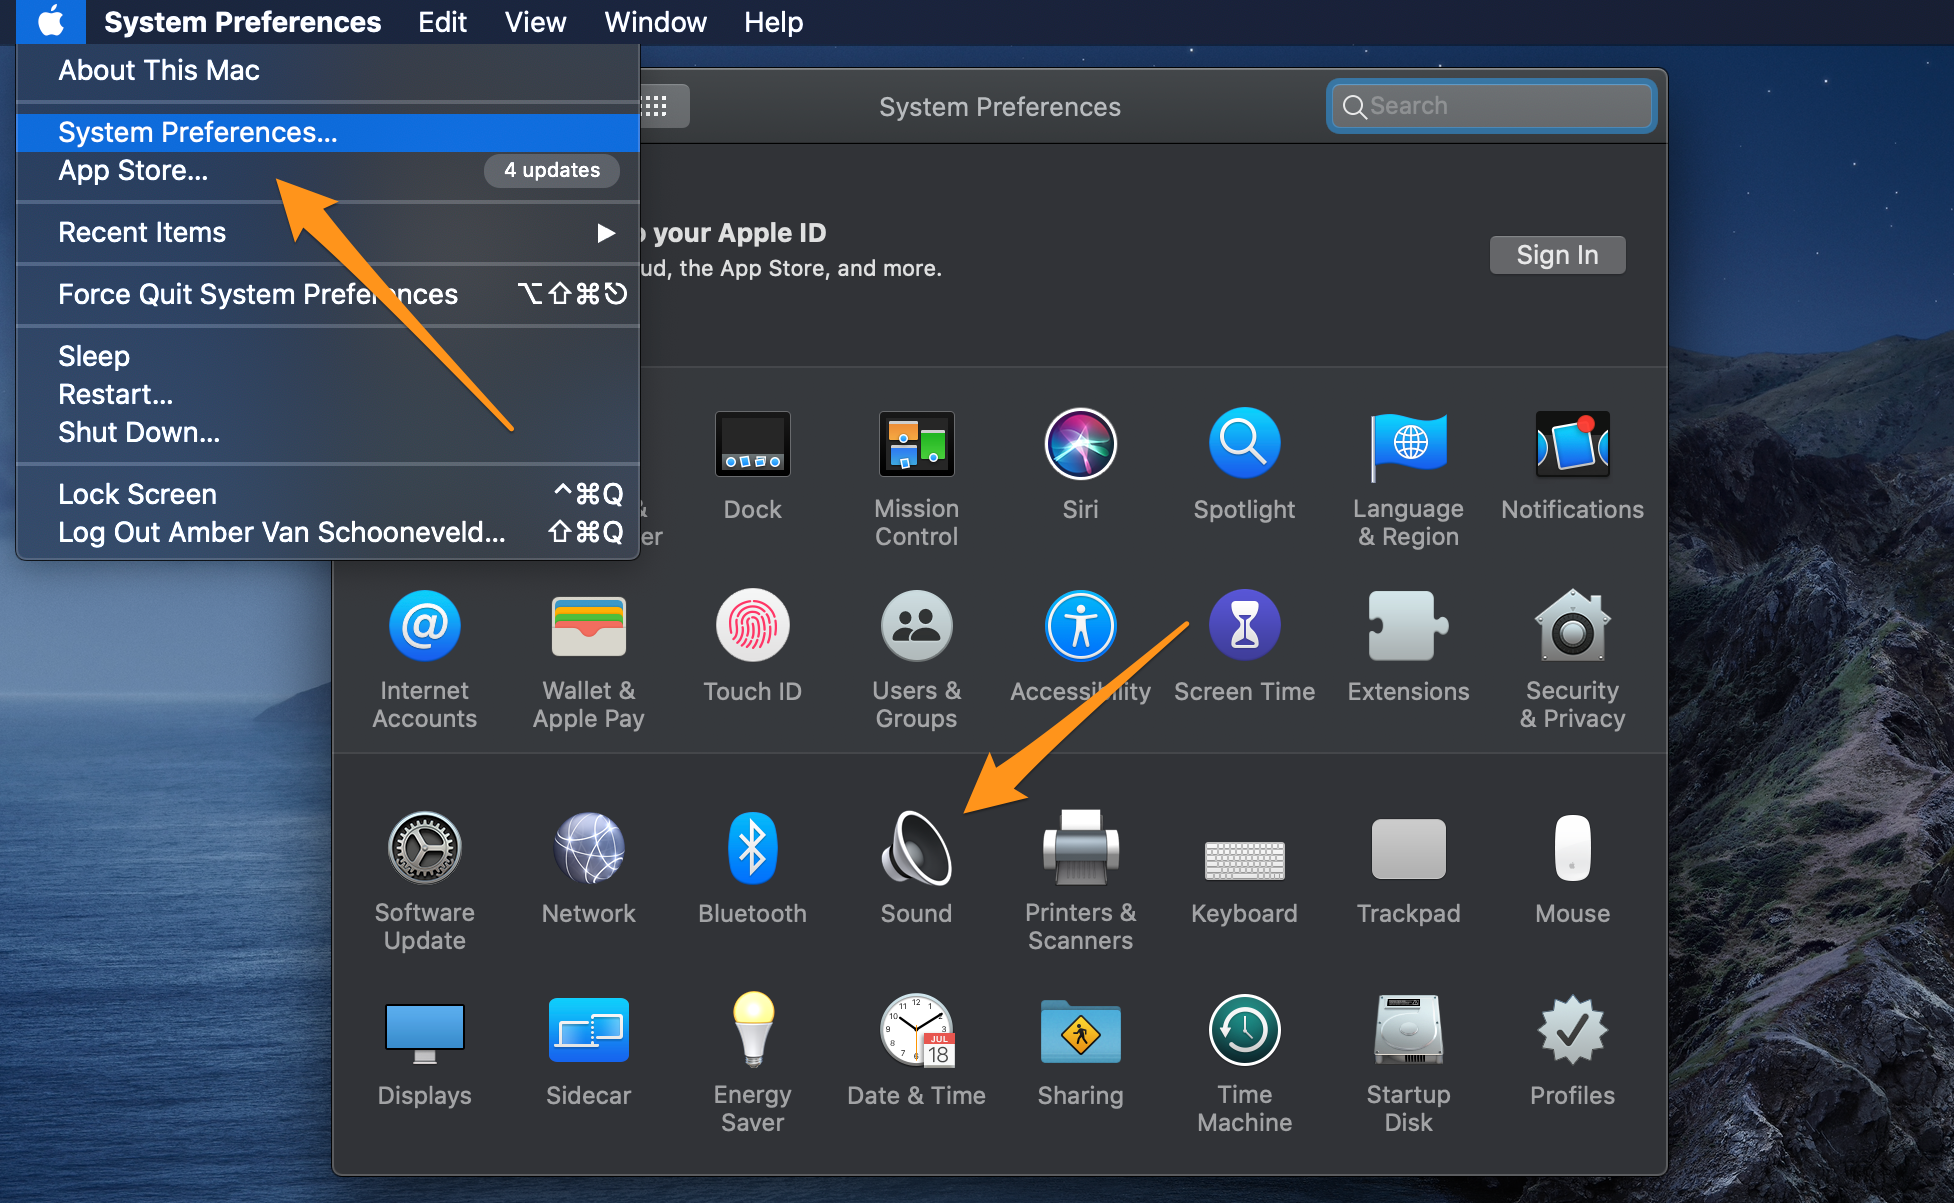The image size is (1954, 1203).
Task: Log Out Amber Van Schooneveld
Action: [x=328, y=532]
